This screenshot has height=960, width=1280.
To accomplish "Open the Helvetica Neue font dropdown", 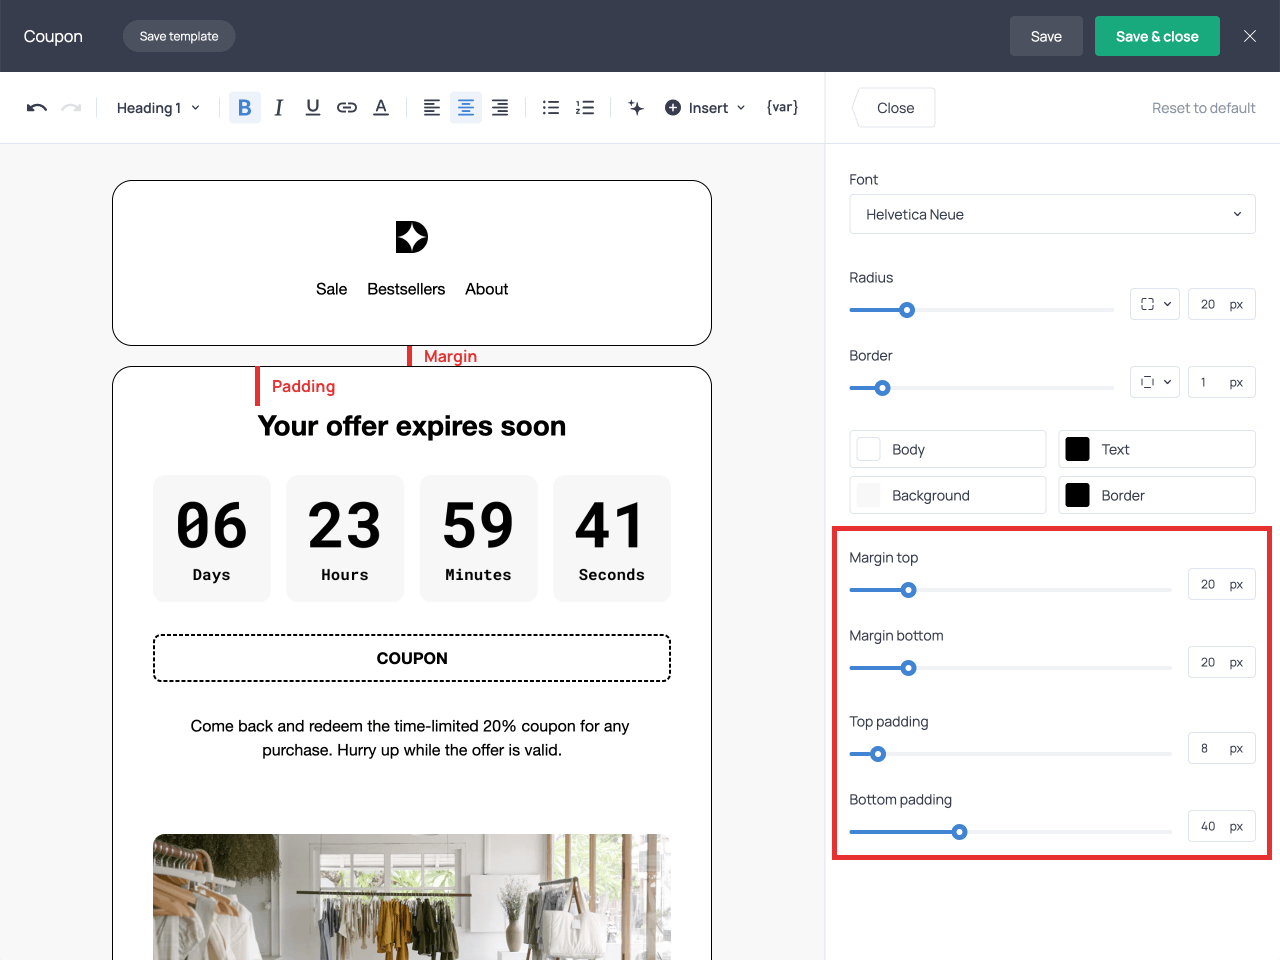I will tap(1052, 214).
